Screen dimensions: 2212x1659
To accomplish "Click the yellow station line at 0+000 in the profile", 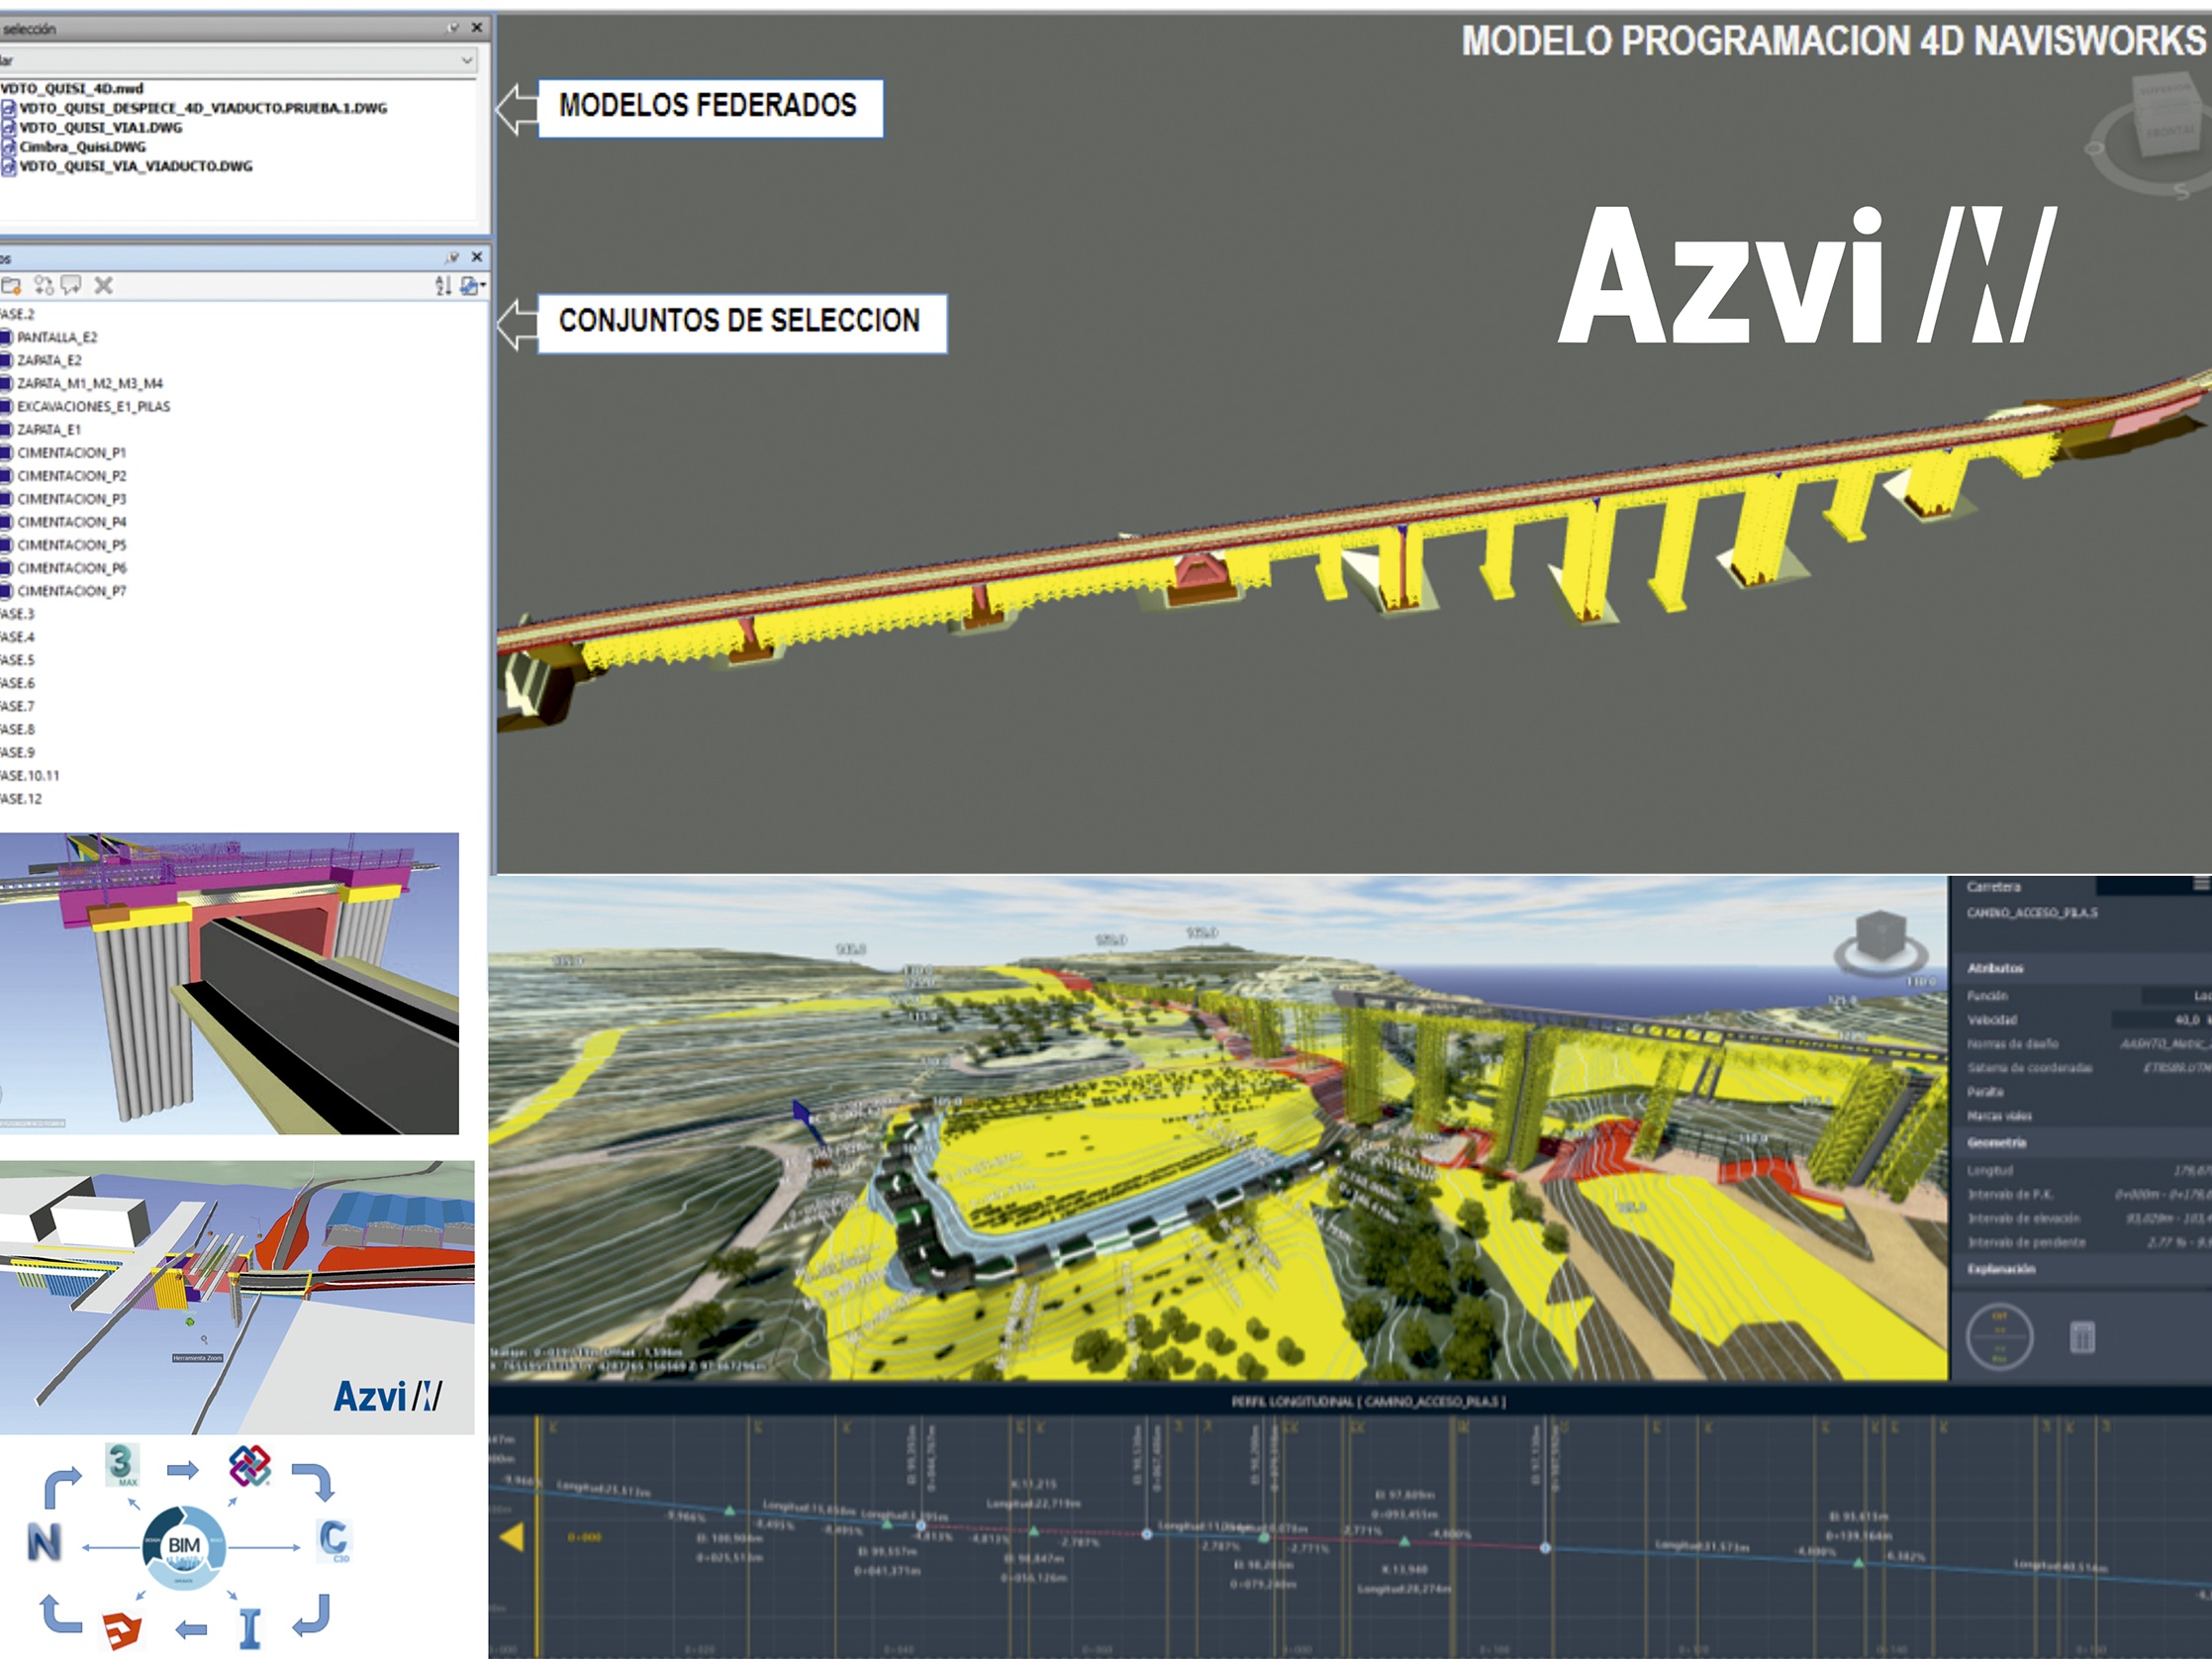I will [x=538, y=1537].
